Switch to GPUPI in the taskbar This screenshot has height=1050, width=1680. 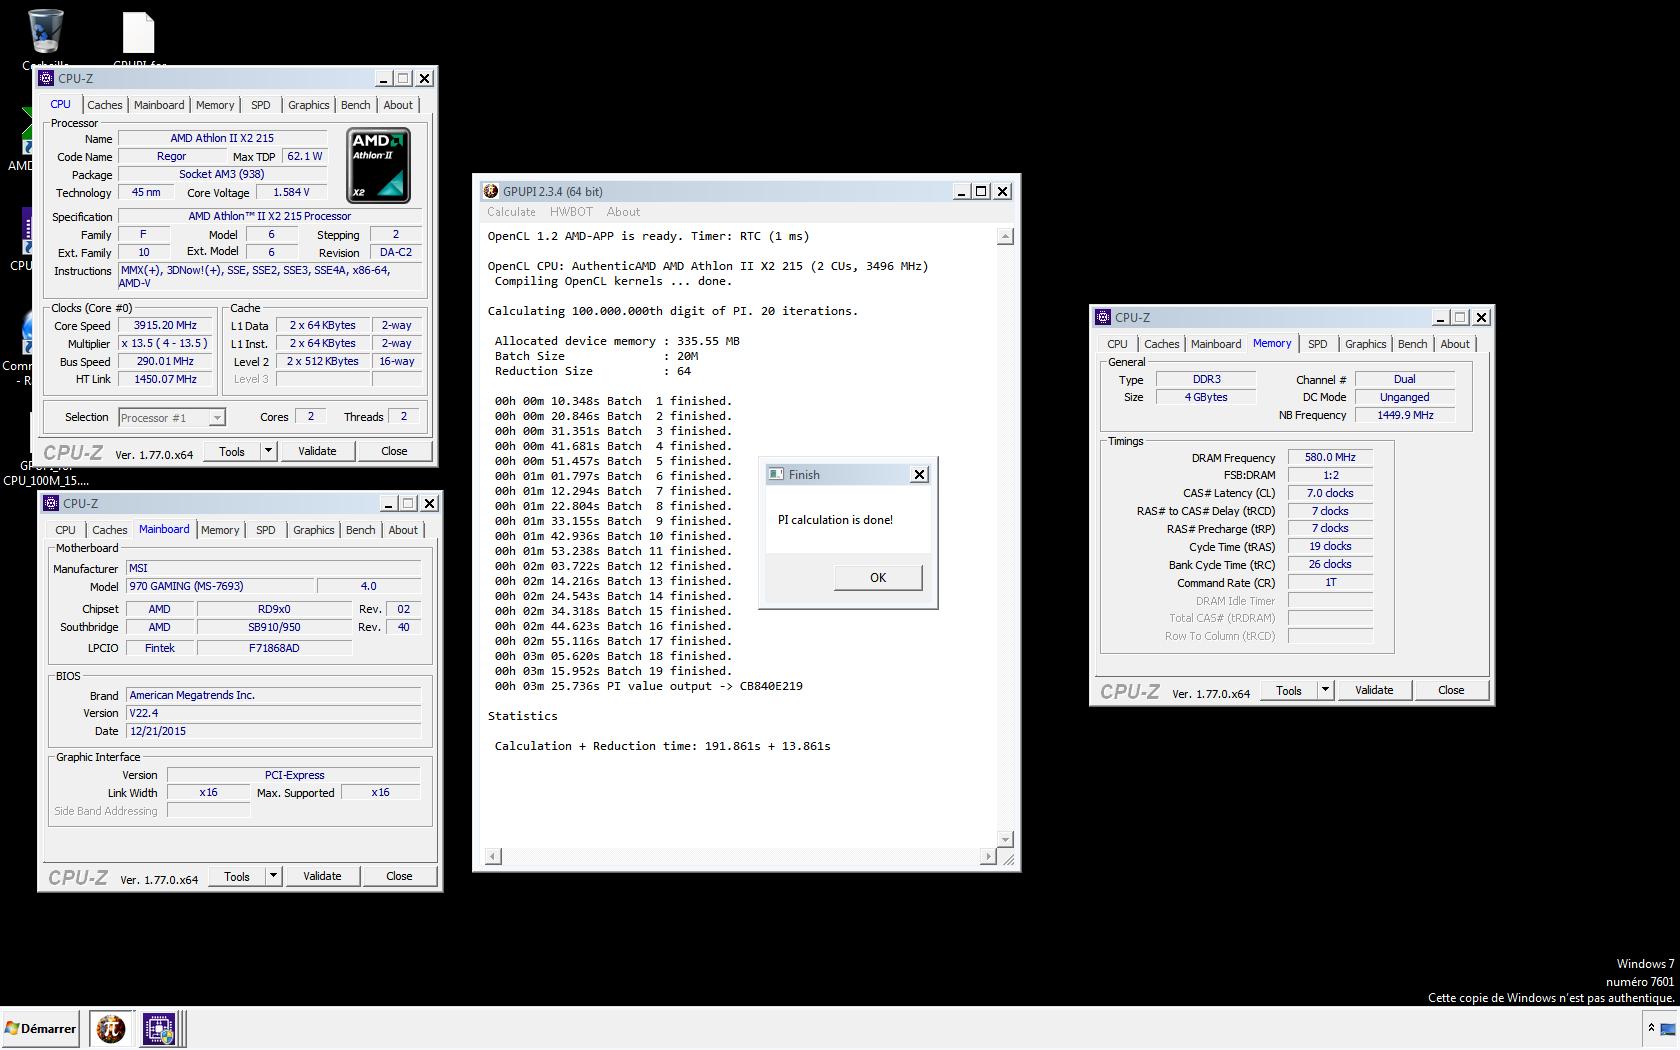coord(110,1028)
